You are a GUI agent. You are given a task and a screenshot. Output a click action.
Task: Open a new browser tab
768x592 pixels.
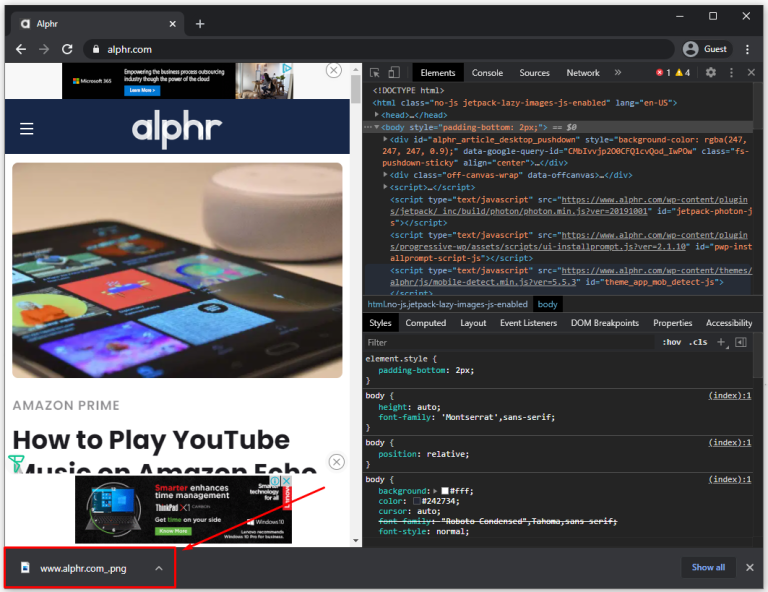[200, 24]
